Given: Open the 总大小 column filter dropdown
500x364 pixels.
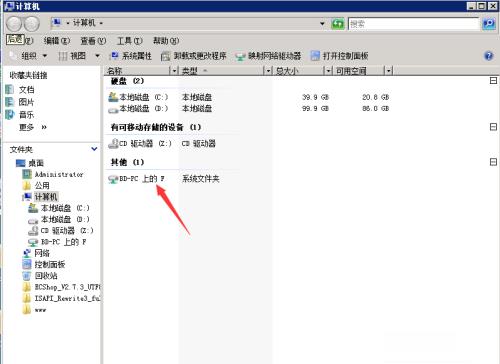Looking at the screenshot, I should click(328, 70).
